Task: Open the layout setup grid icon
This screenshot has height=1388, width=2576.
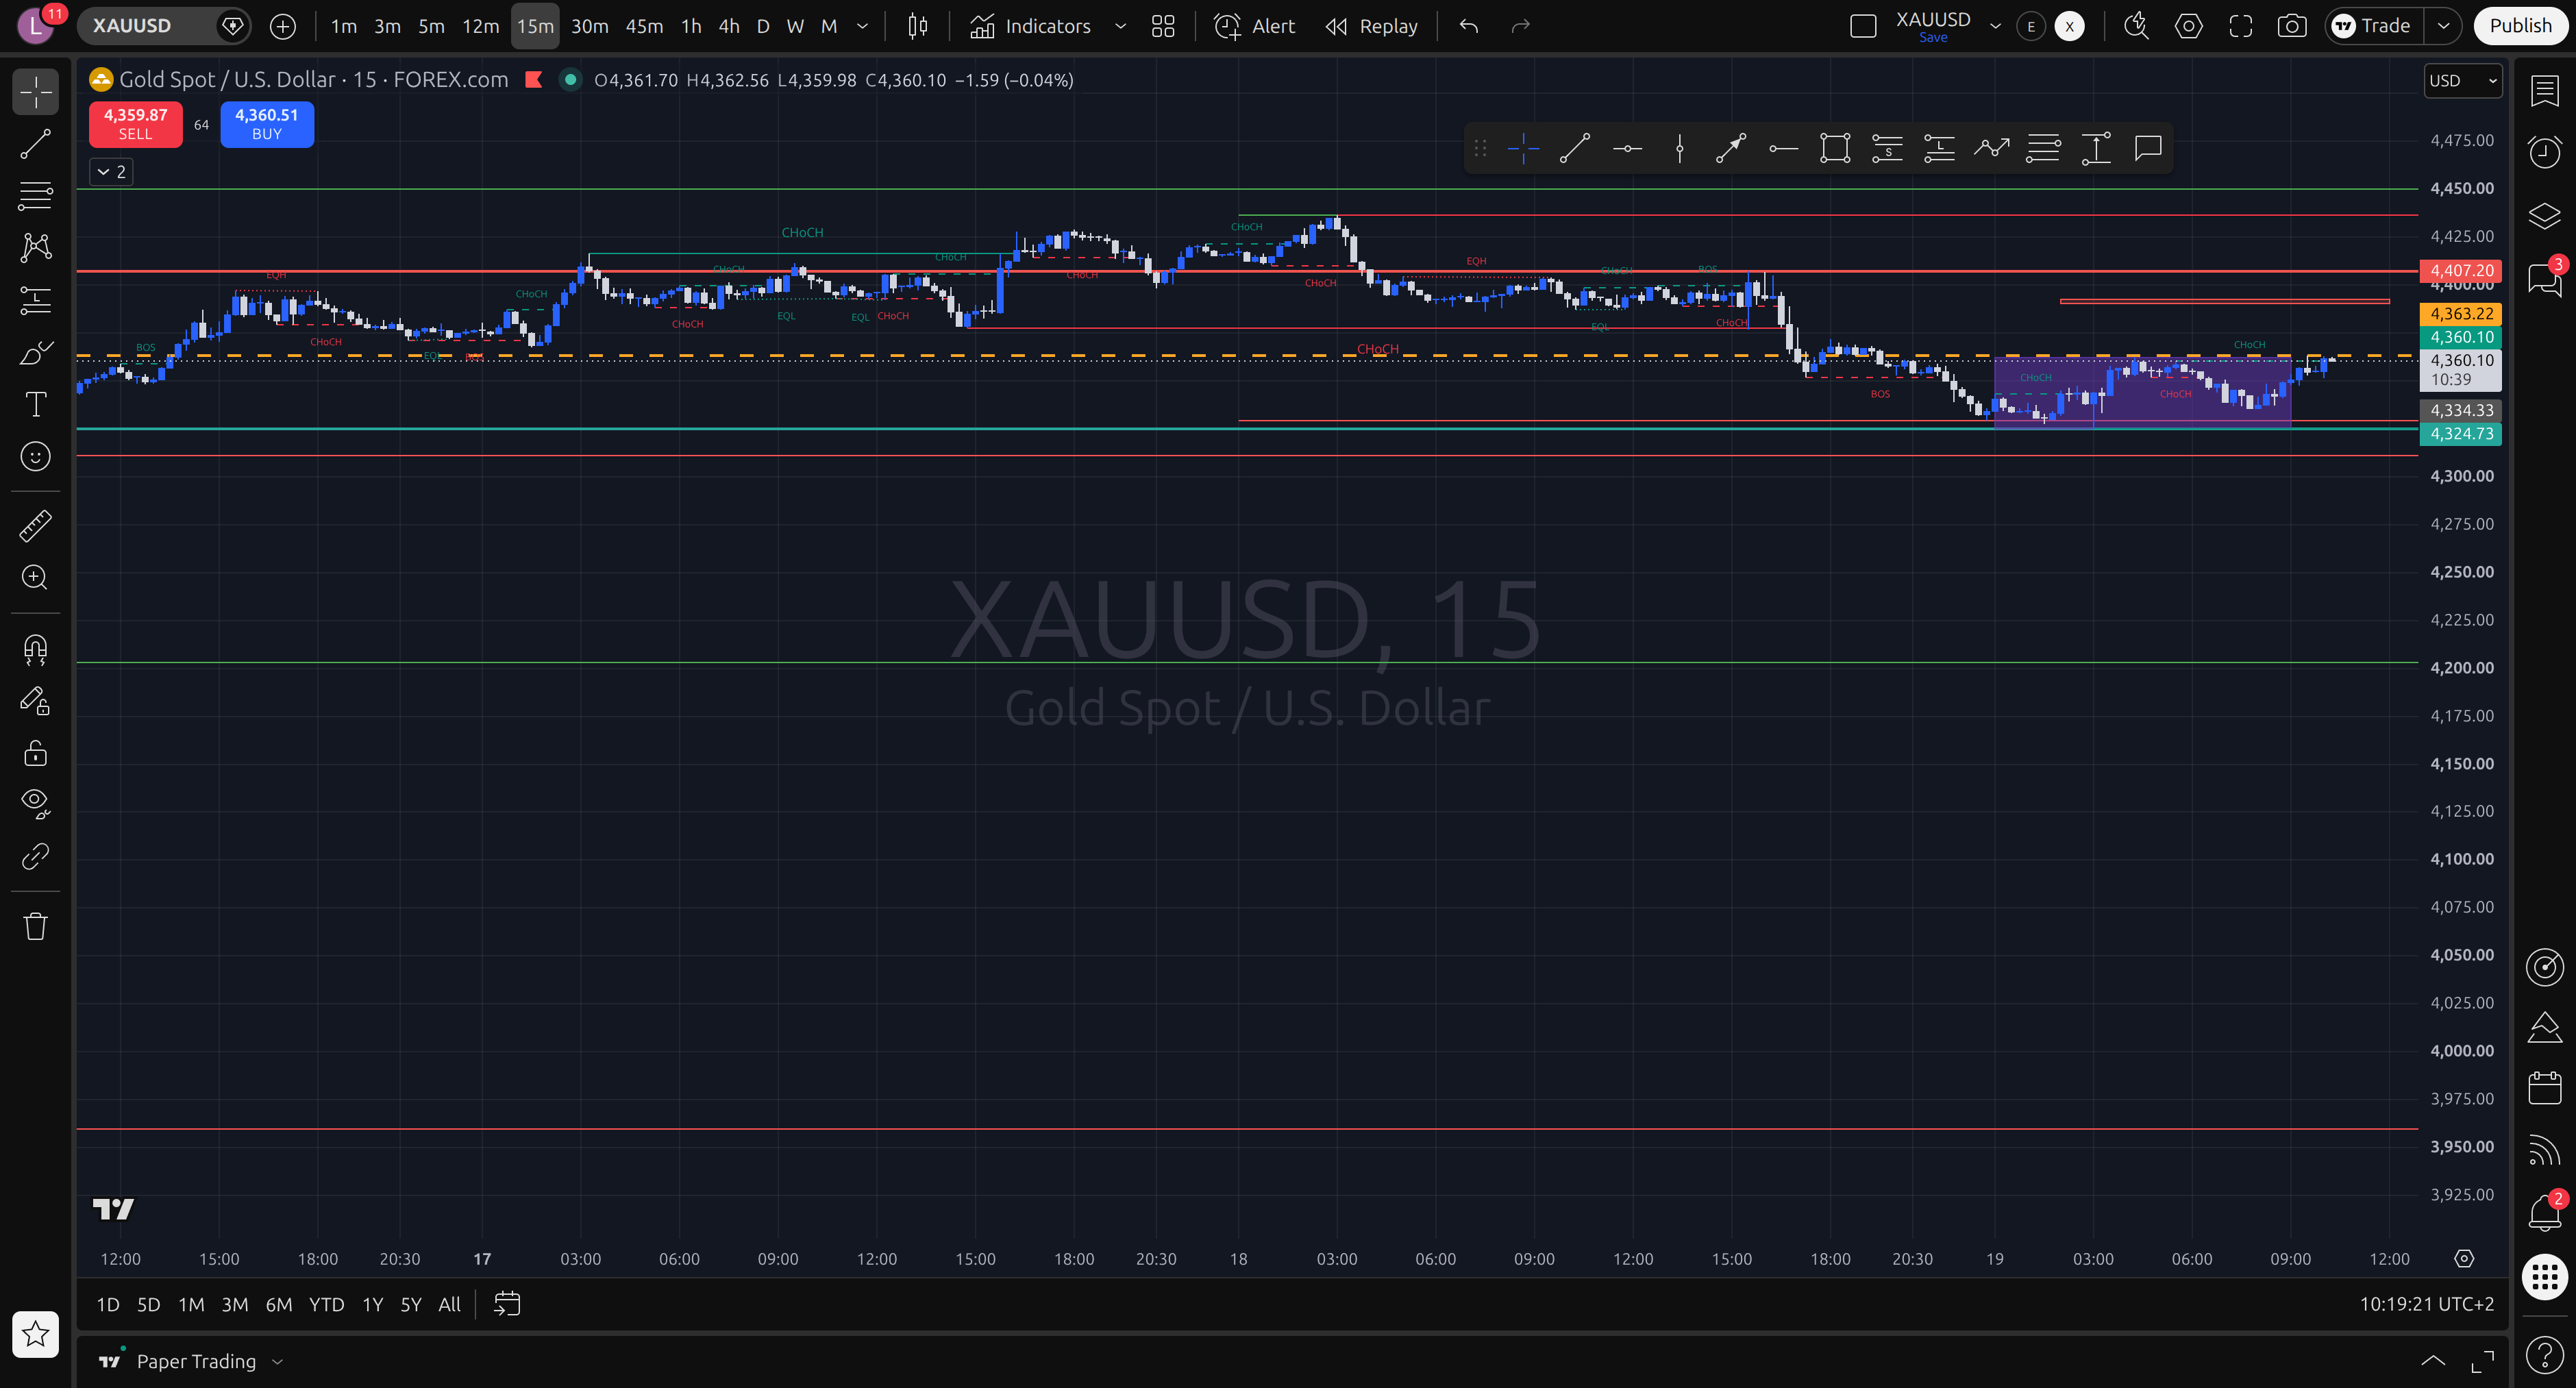Action: click(x=1163, y=26)
